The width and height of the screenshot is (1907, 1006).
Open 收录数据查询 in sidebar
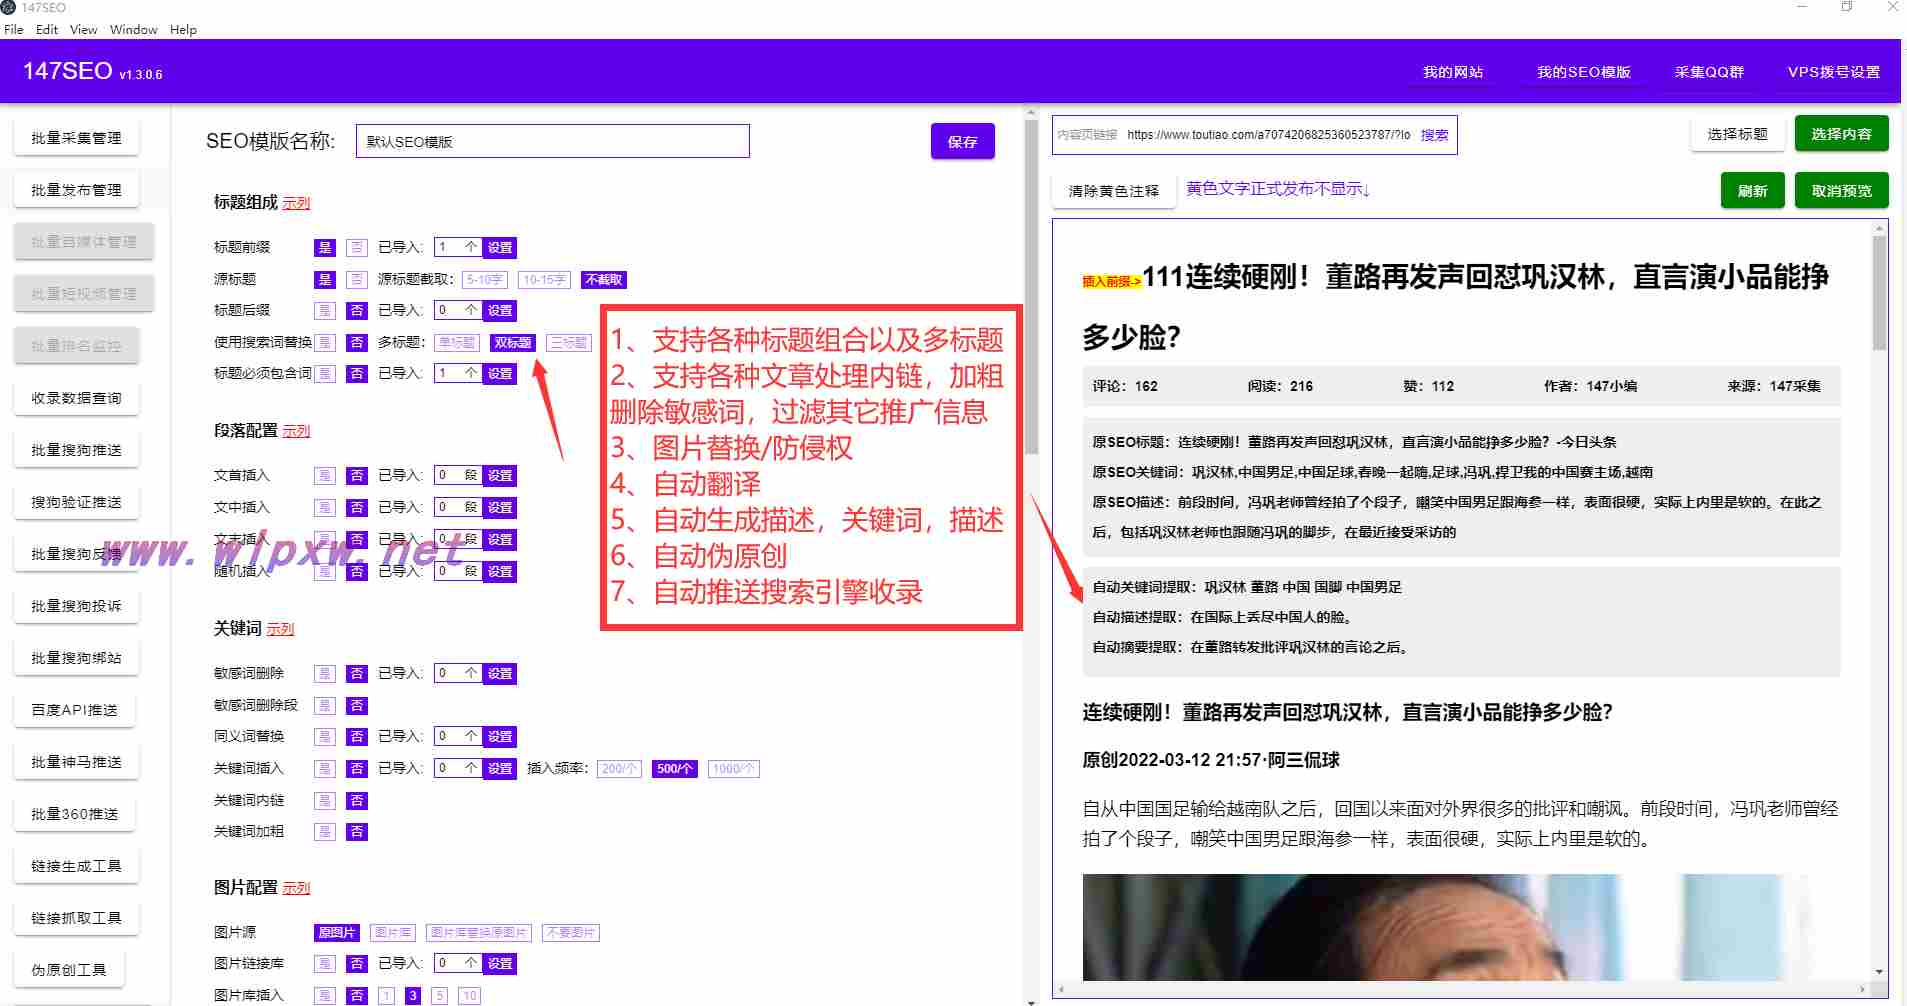pyautogui.click(x=77, y=398)
